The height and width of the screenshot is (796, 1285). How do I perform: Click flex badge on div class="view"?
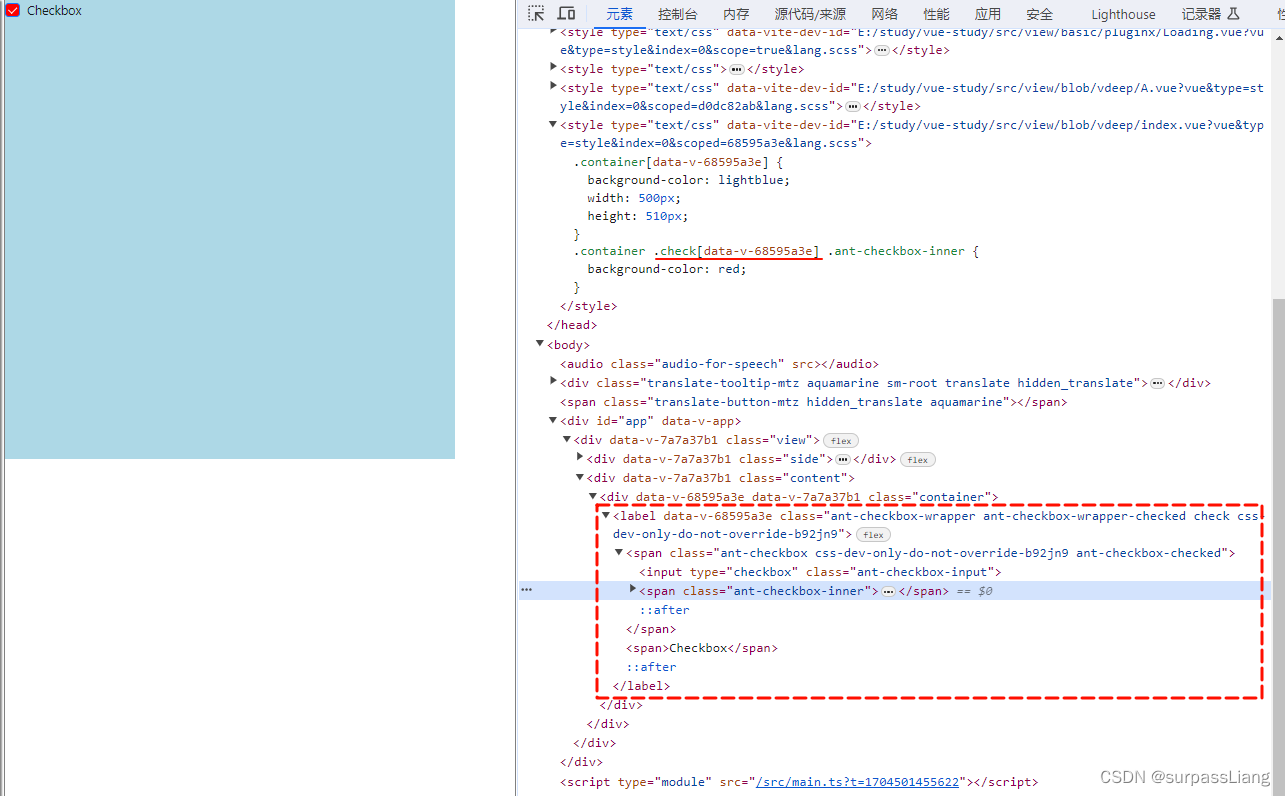click(841, 441)
